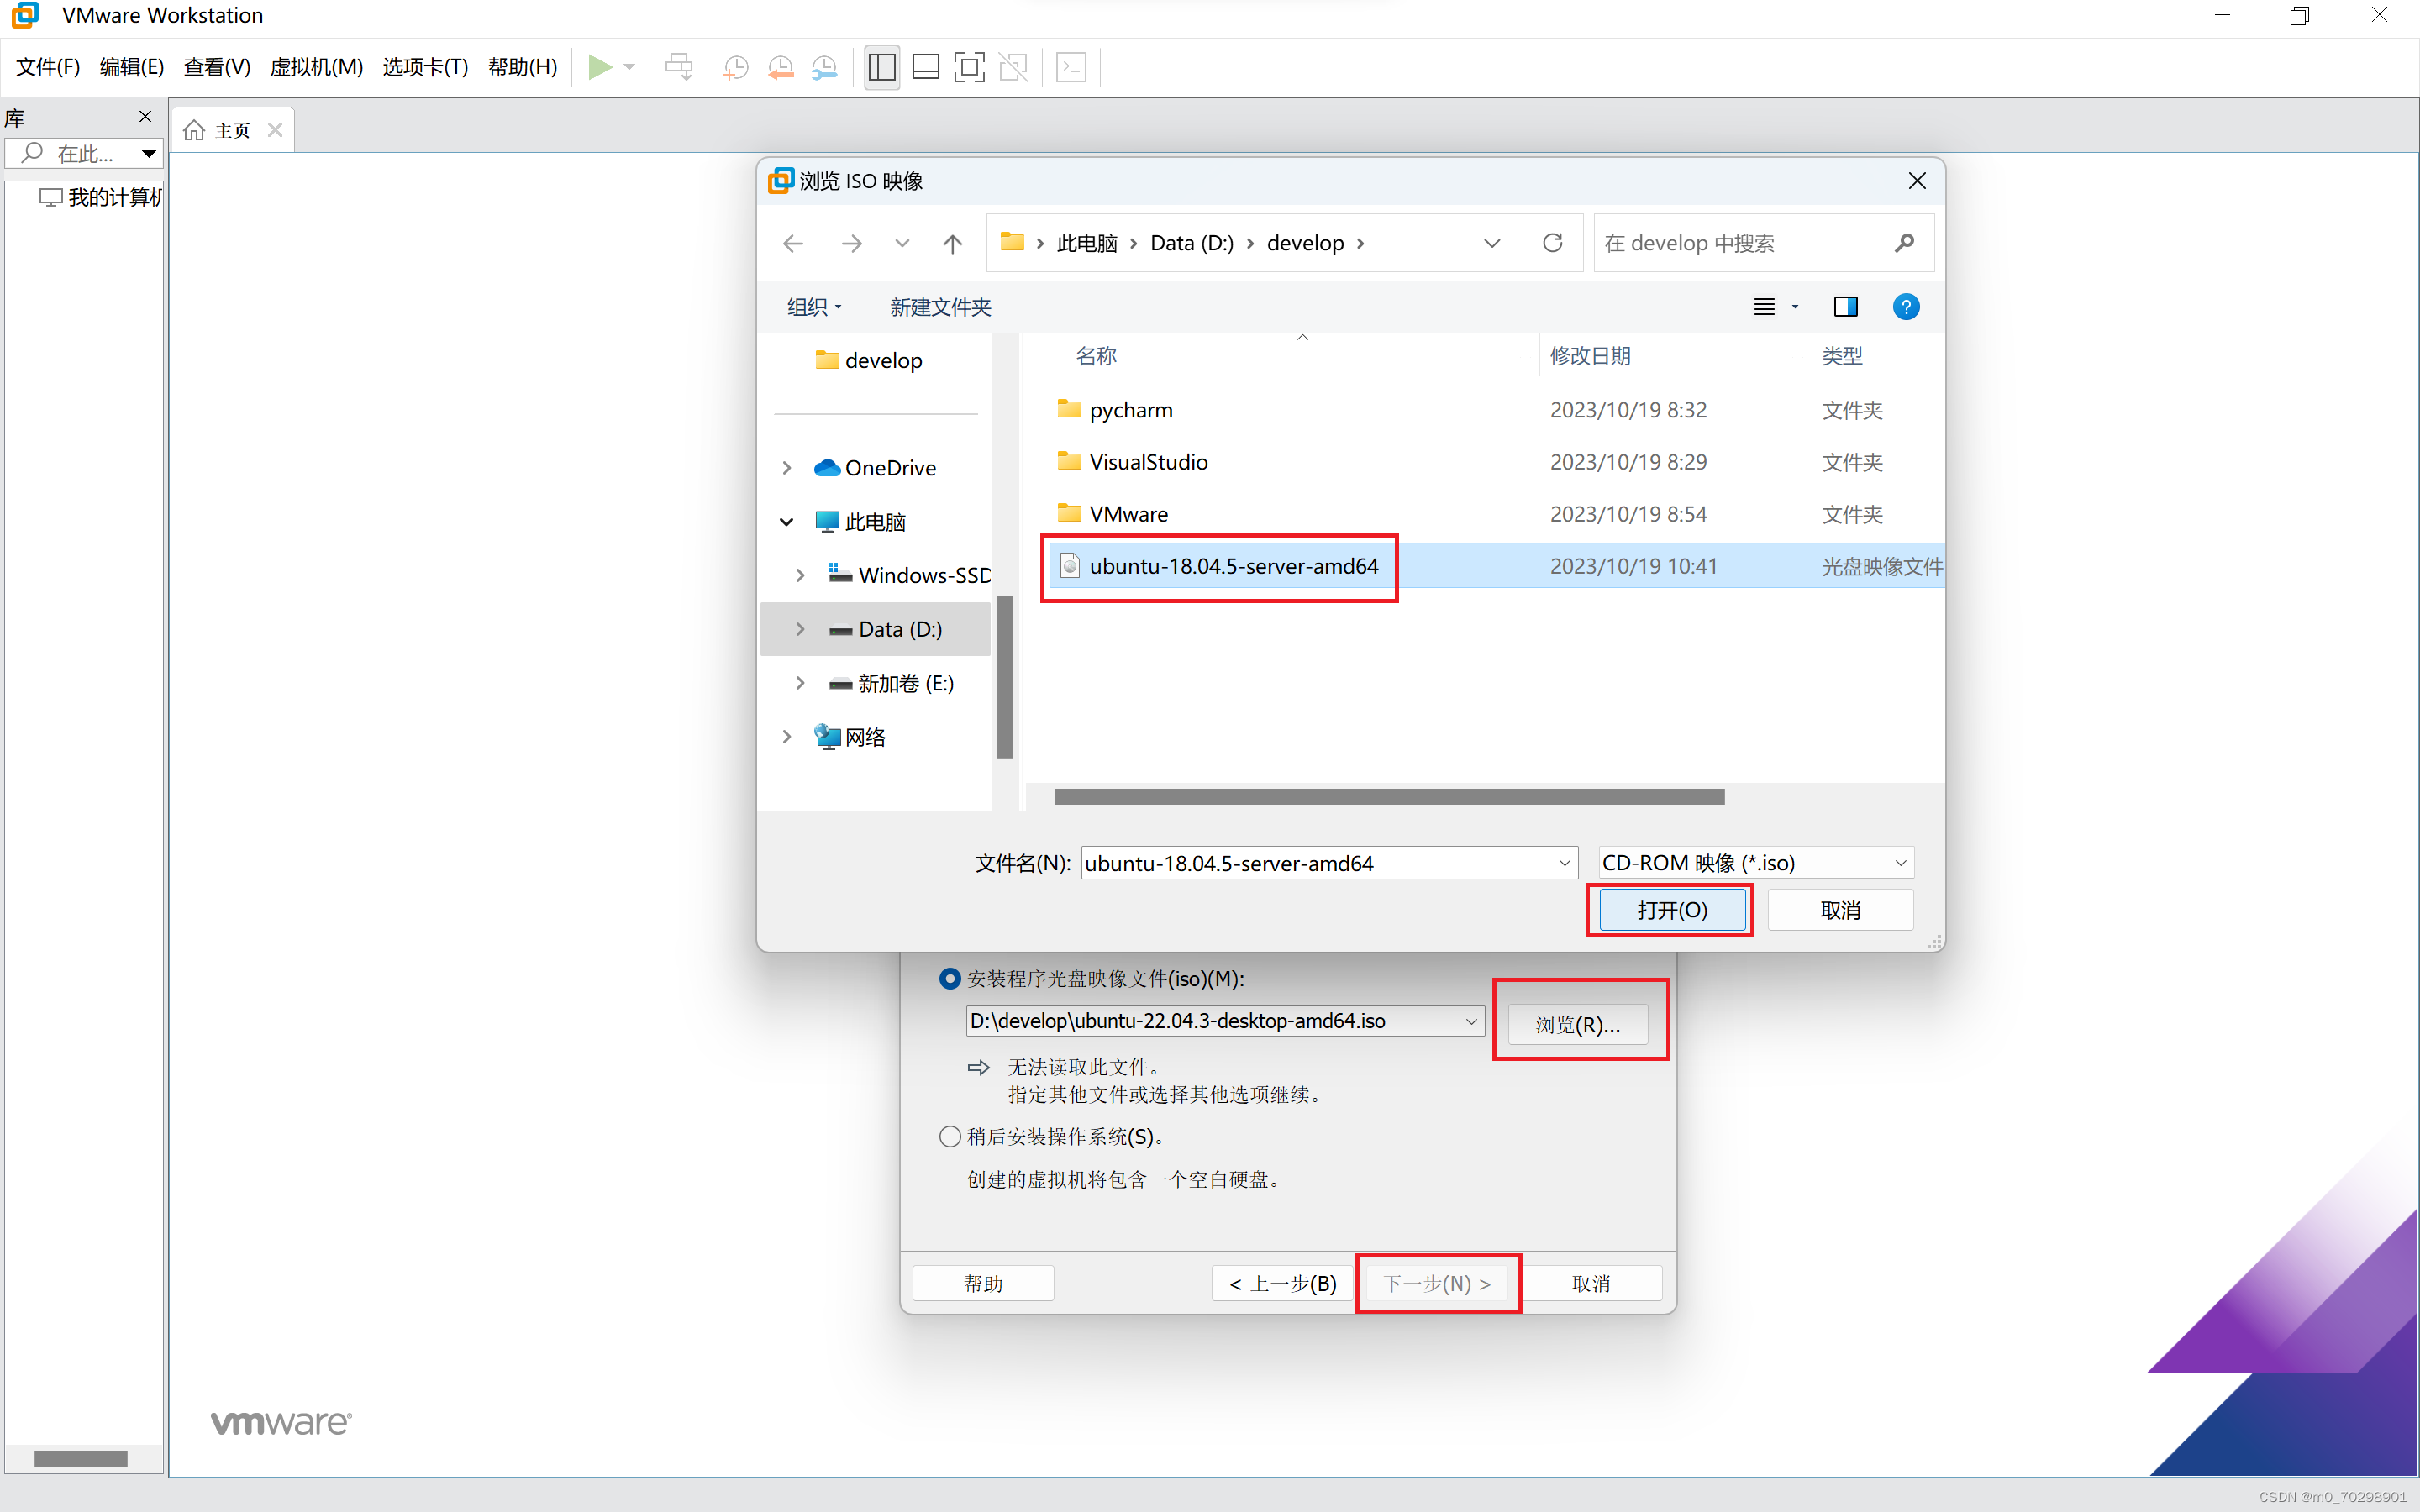Click the revert to snapshot icon
The height and width of the screenshot is (1512, 2420).
point(780,67)
